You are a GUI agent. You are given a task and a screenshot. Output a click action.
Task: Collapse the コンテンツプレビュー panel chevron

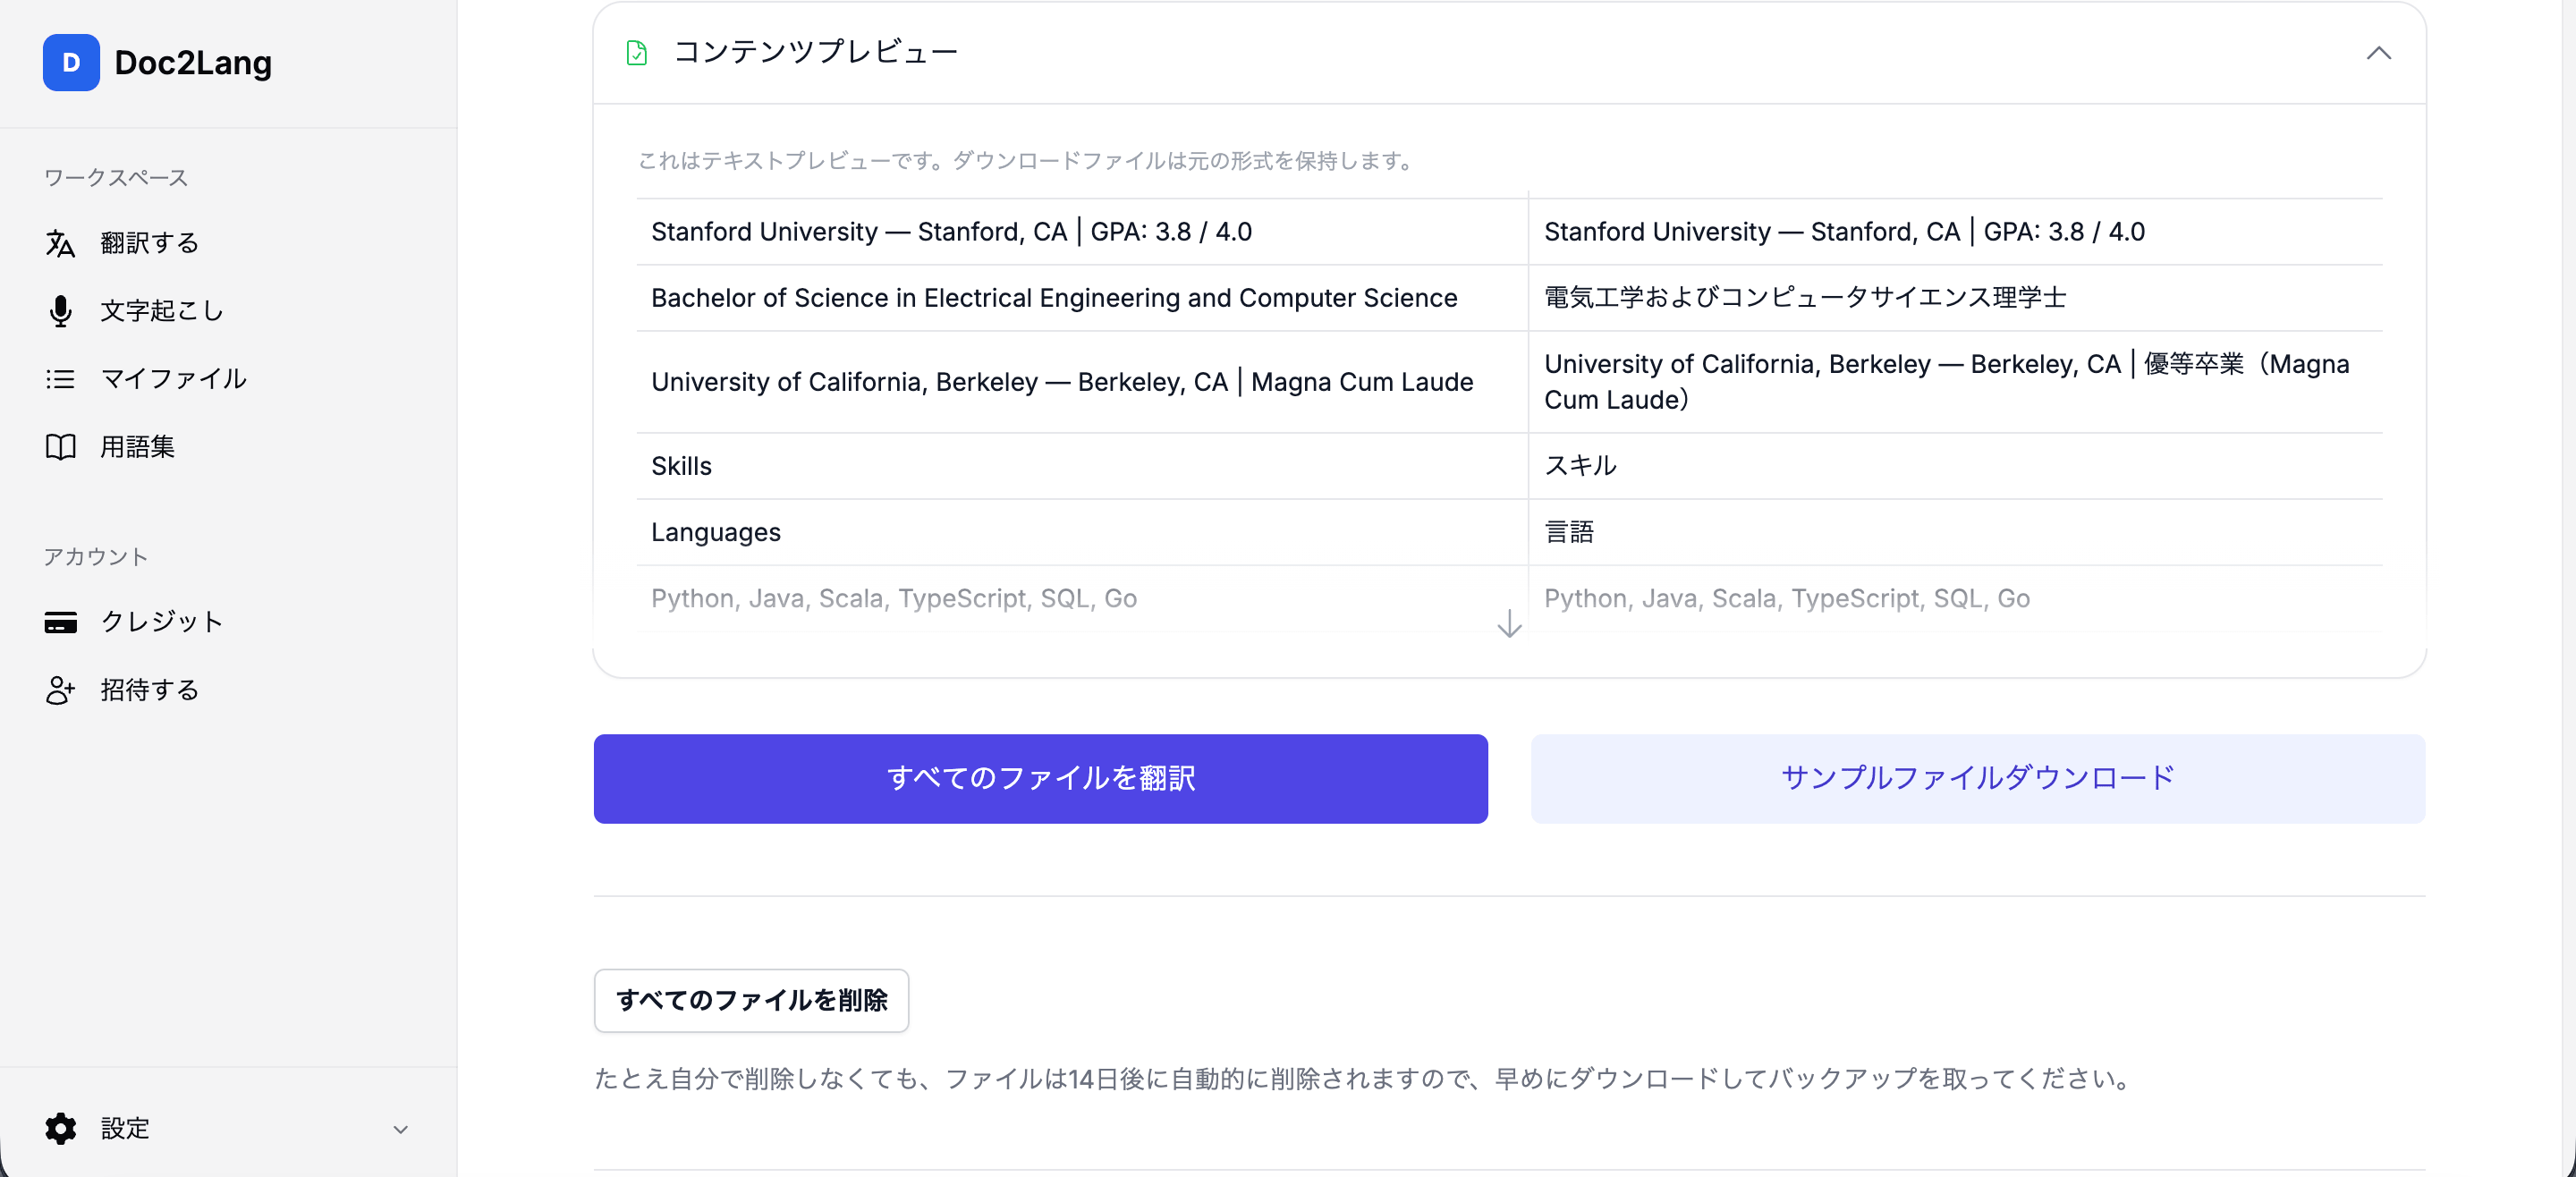[x=2378, y=53]
